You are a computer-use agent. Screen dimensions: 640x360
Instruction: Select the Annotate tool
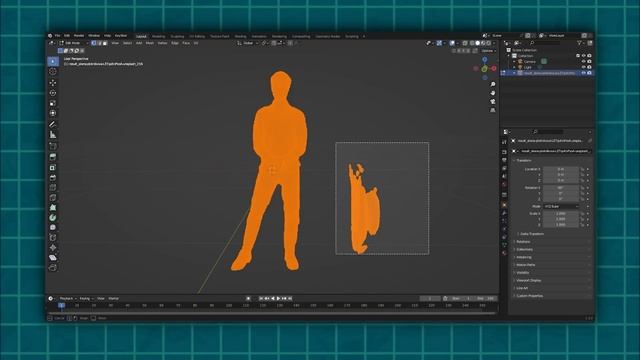click(x=53, y=124)
